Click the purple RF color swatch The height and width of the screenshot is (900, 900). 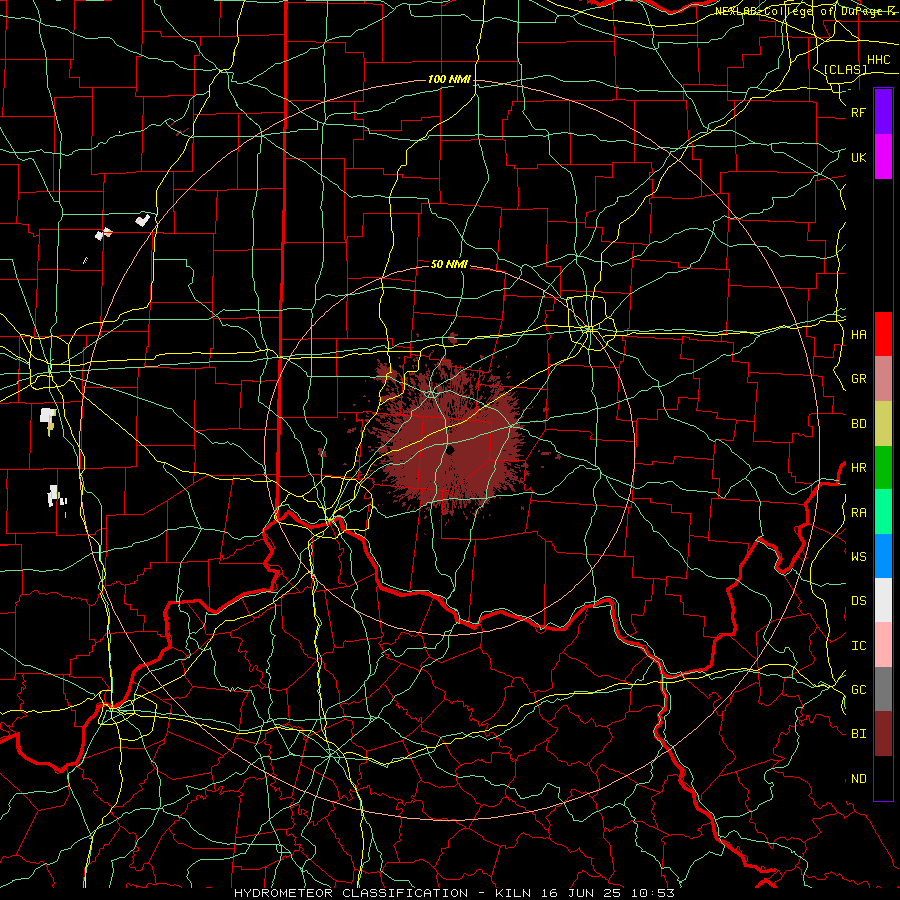(x=883, y=112)
